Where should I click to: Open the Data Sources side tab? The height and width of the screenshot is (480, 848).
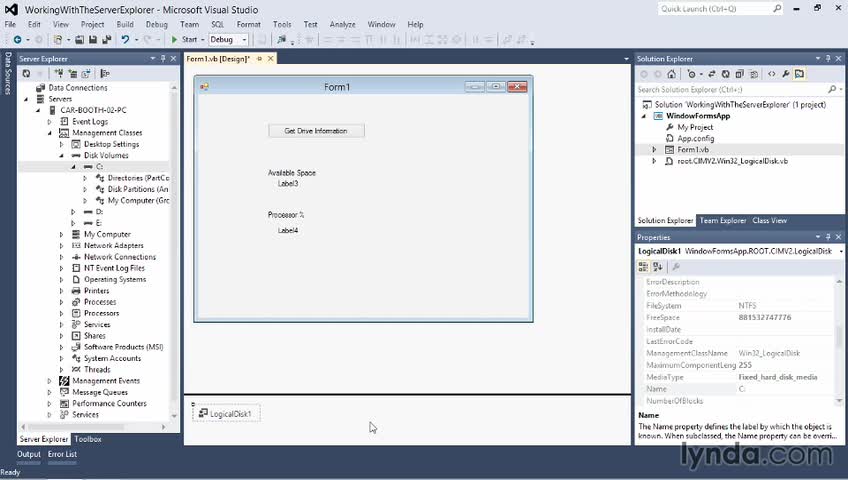8,73
